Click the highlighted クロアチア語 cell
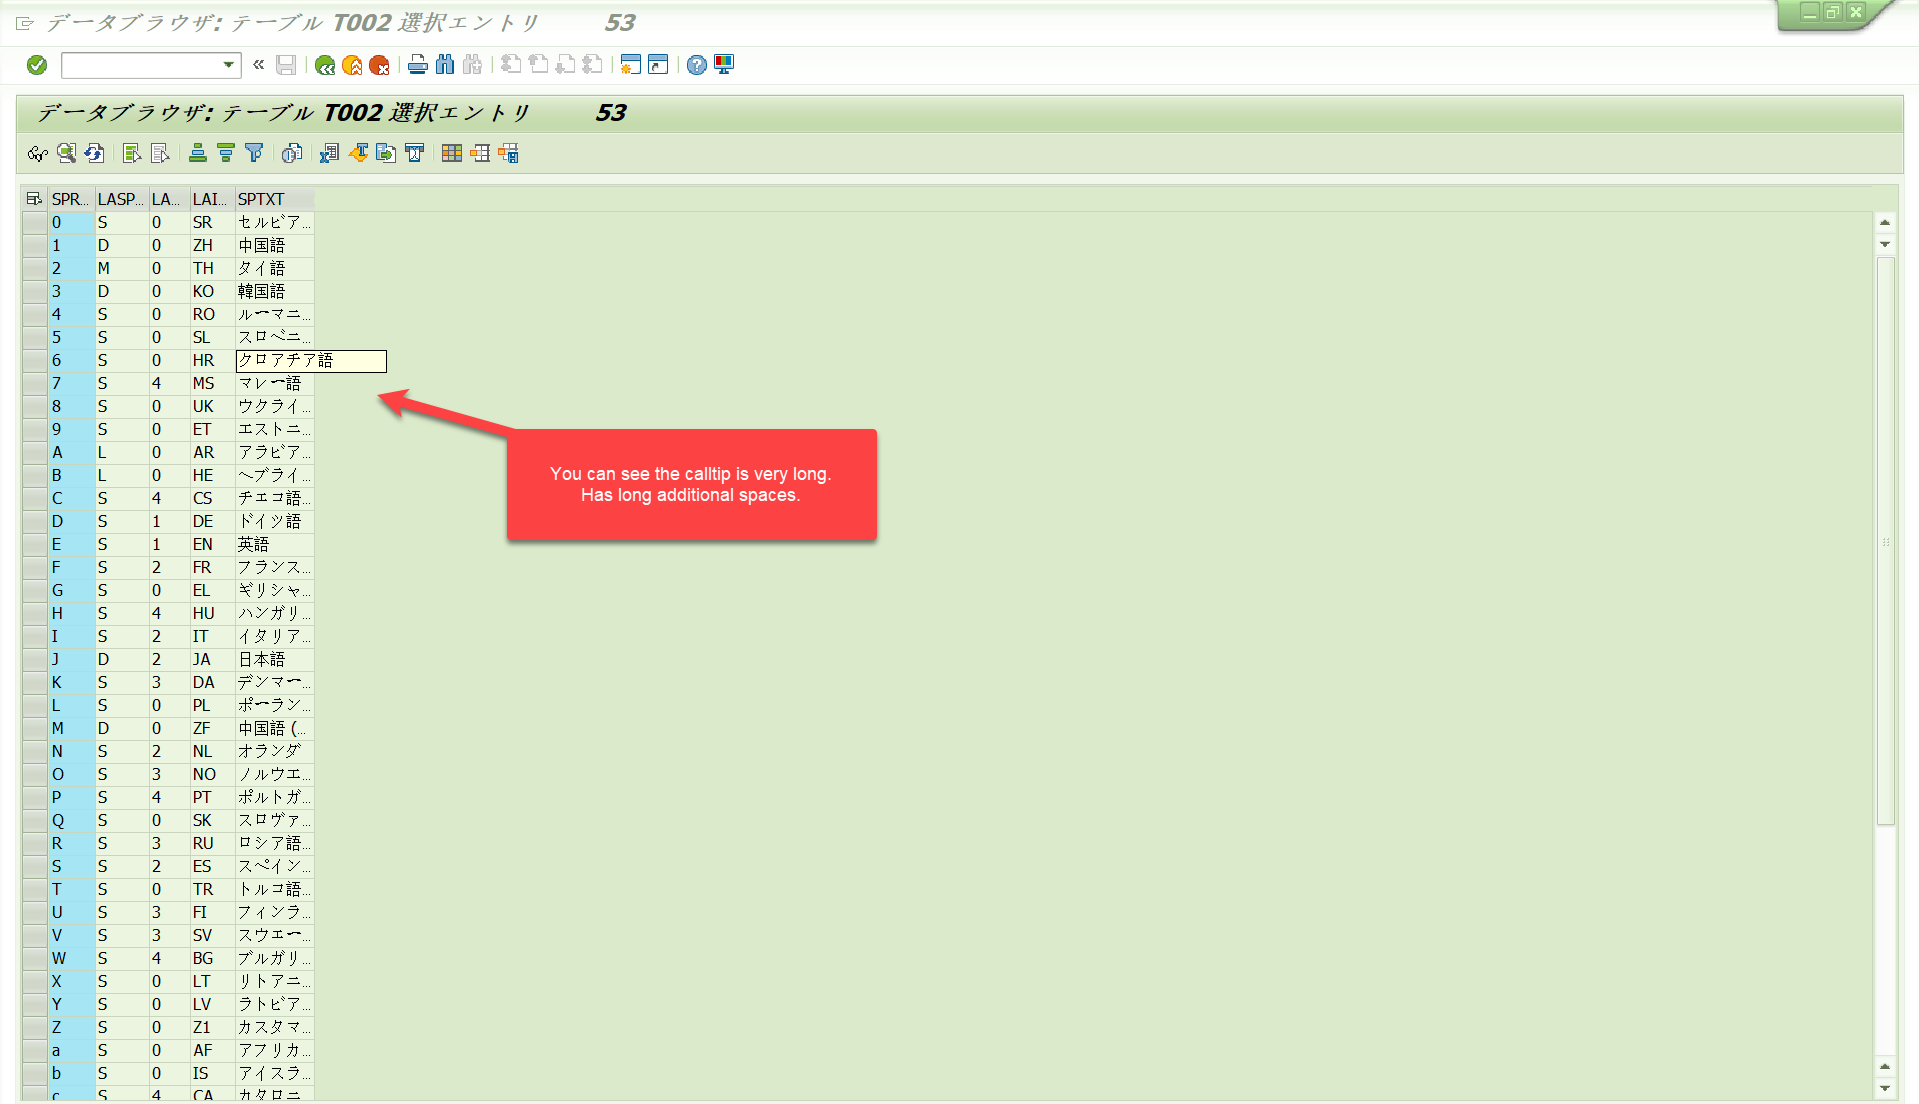The height and width of the screenshot is (1104, 1919). 311,361
